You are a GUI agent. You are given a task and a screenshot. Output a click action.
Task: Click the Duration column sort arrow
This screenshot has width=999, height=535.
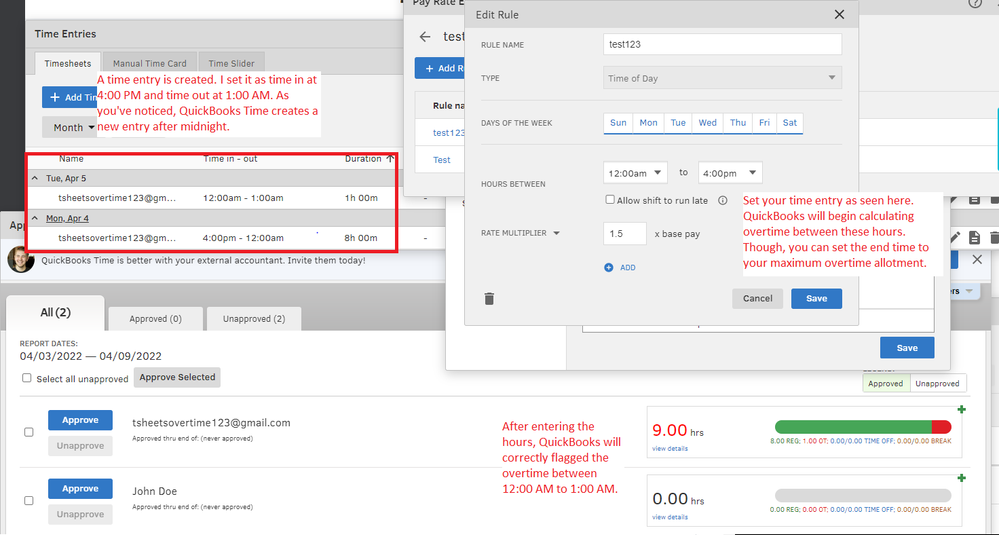pos(389,159)
